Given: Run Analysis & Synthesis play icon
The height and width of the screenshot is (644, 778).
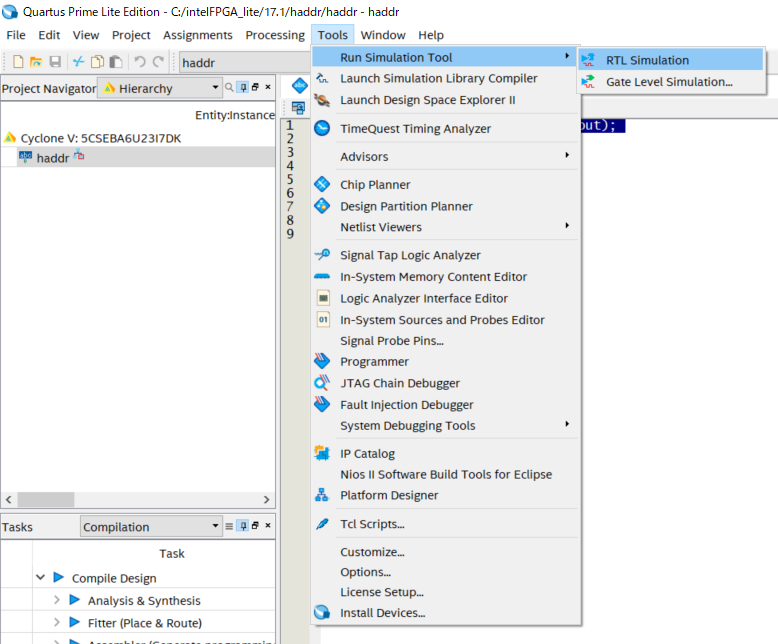Looking at the screenshot, I should [x=74, y=599].
